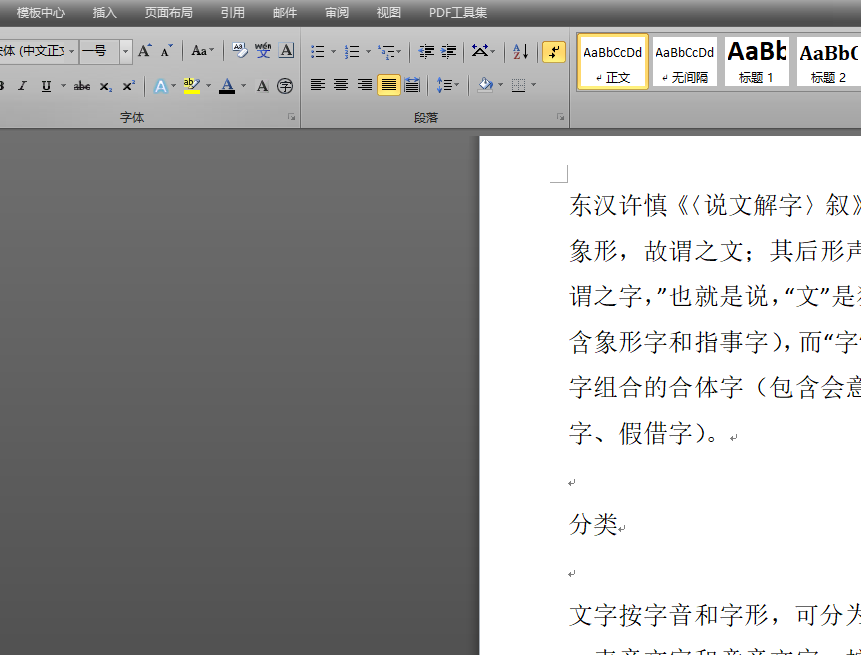Open numbering library dropdown arrow

(368, 52)
